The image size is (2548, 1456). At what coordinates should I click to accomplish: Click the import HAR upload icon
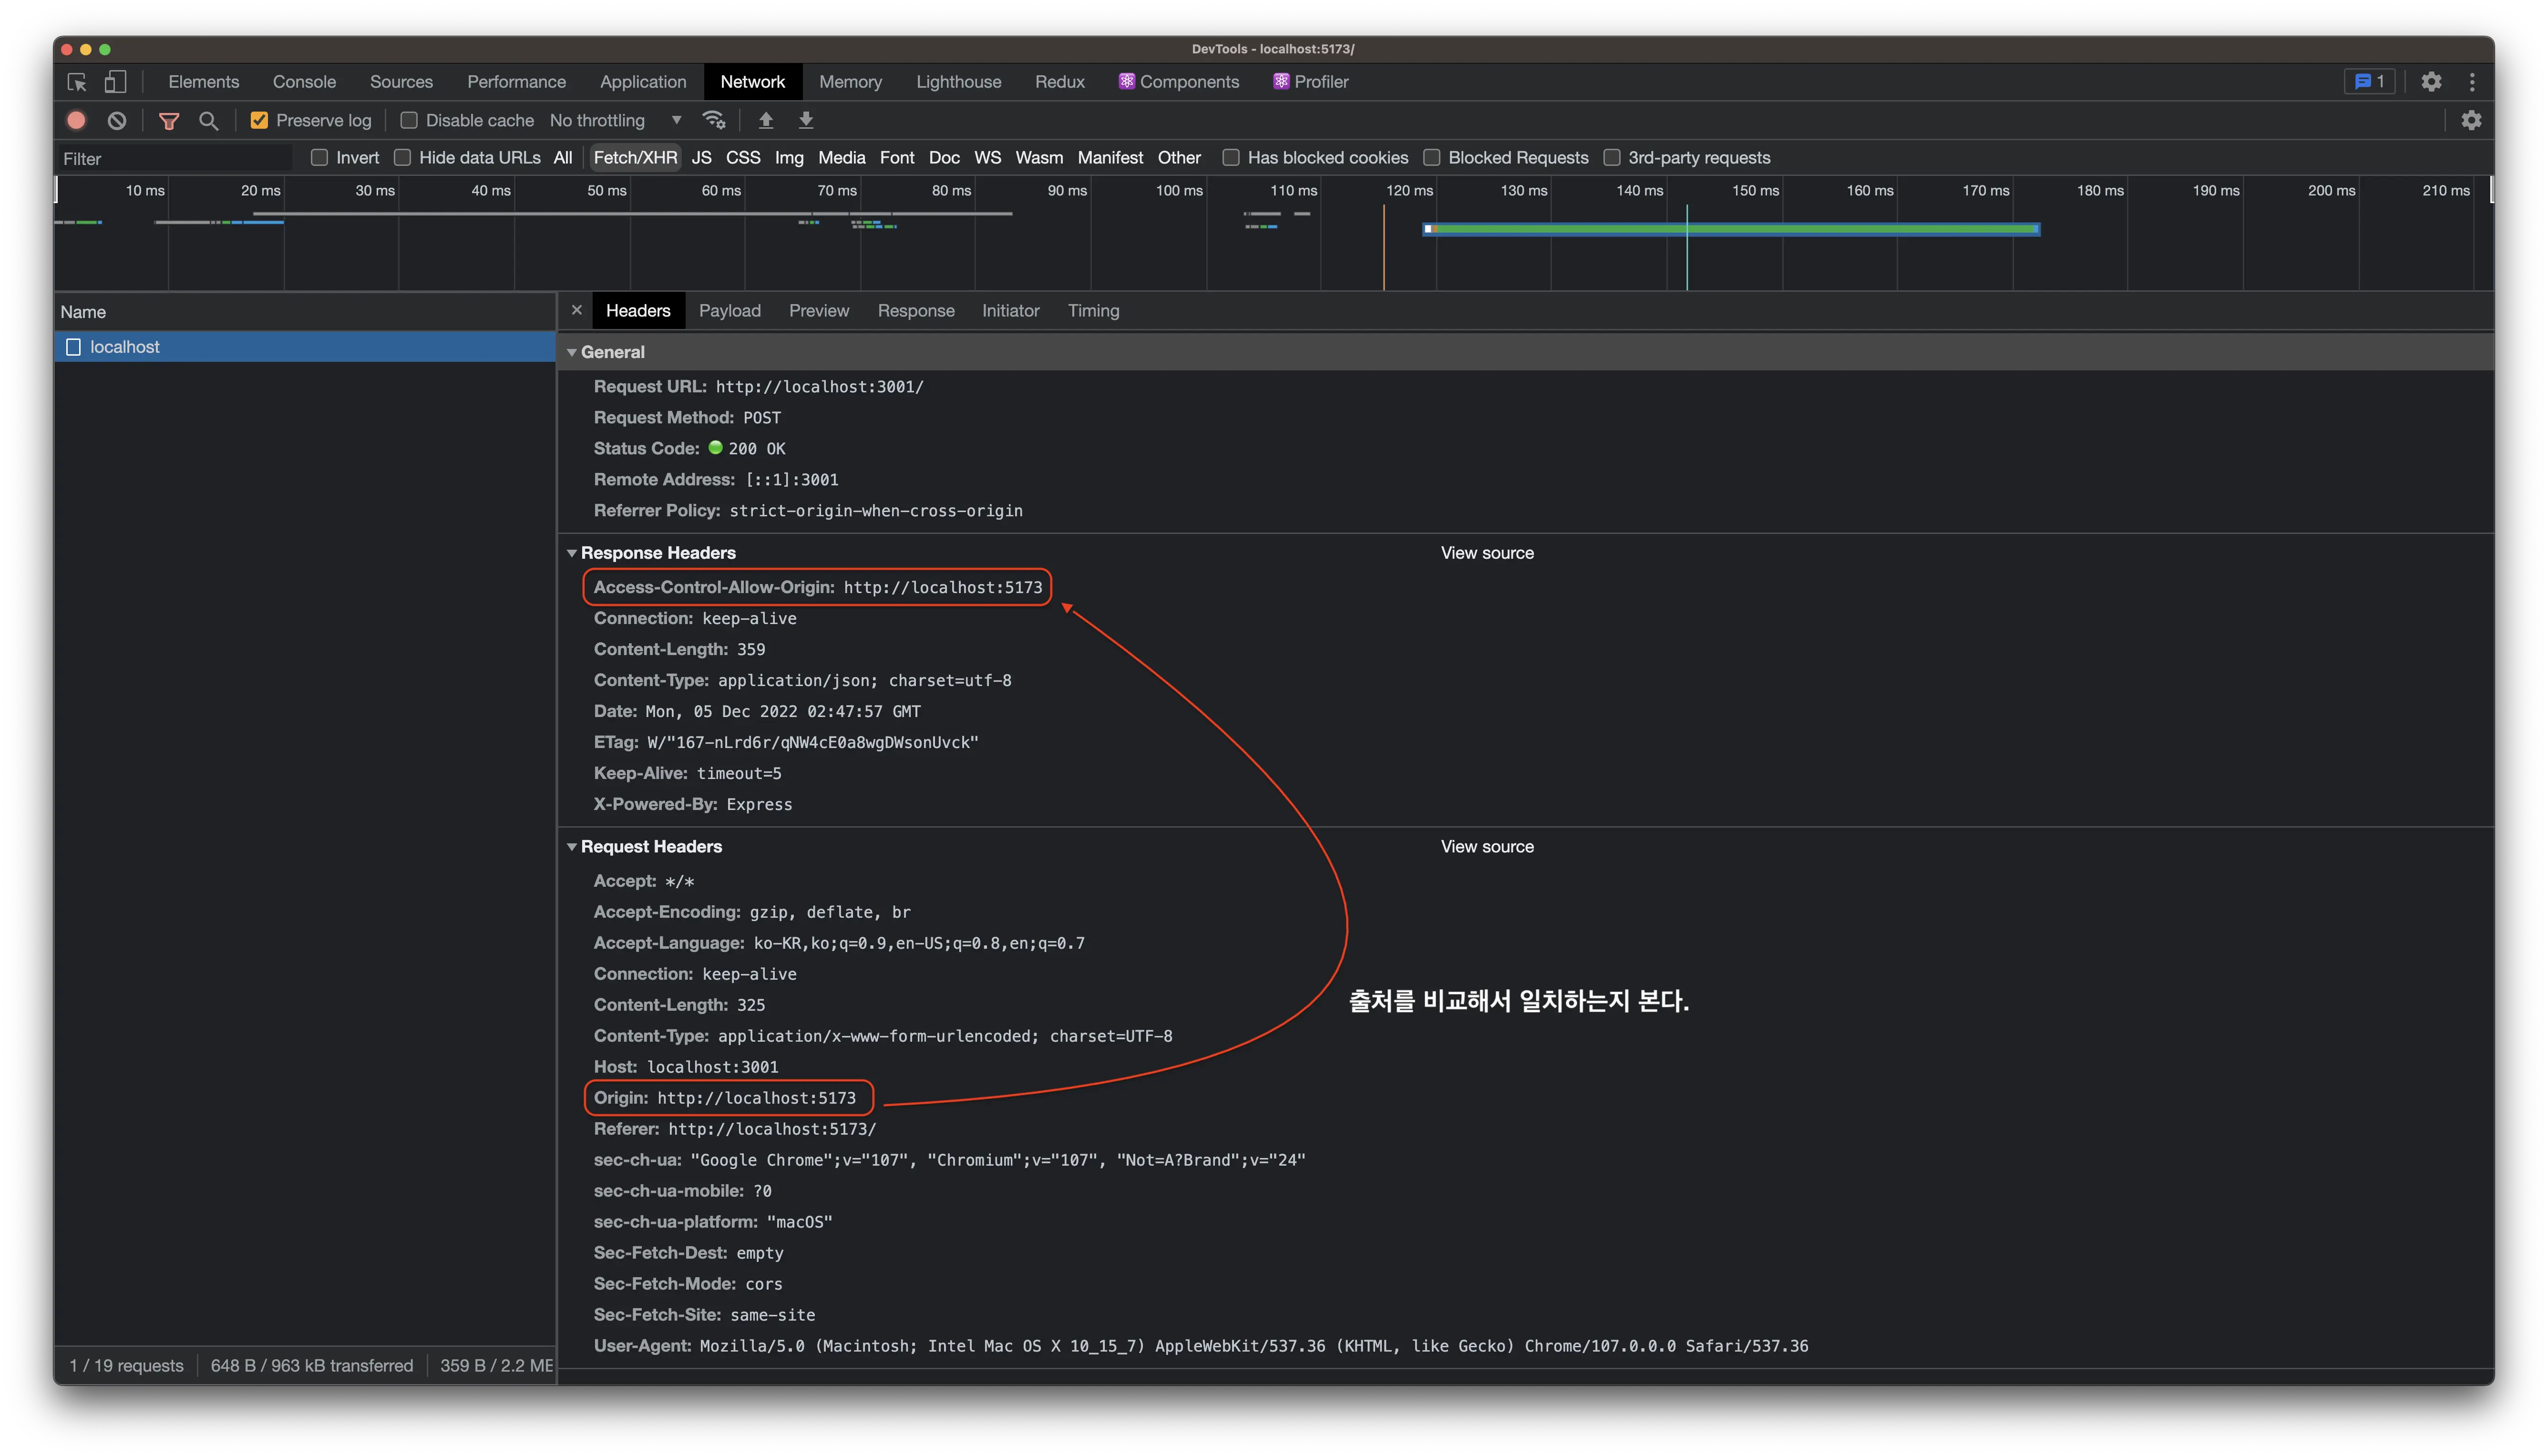coord(766,120)
